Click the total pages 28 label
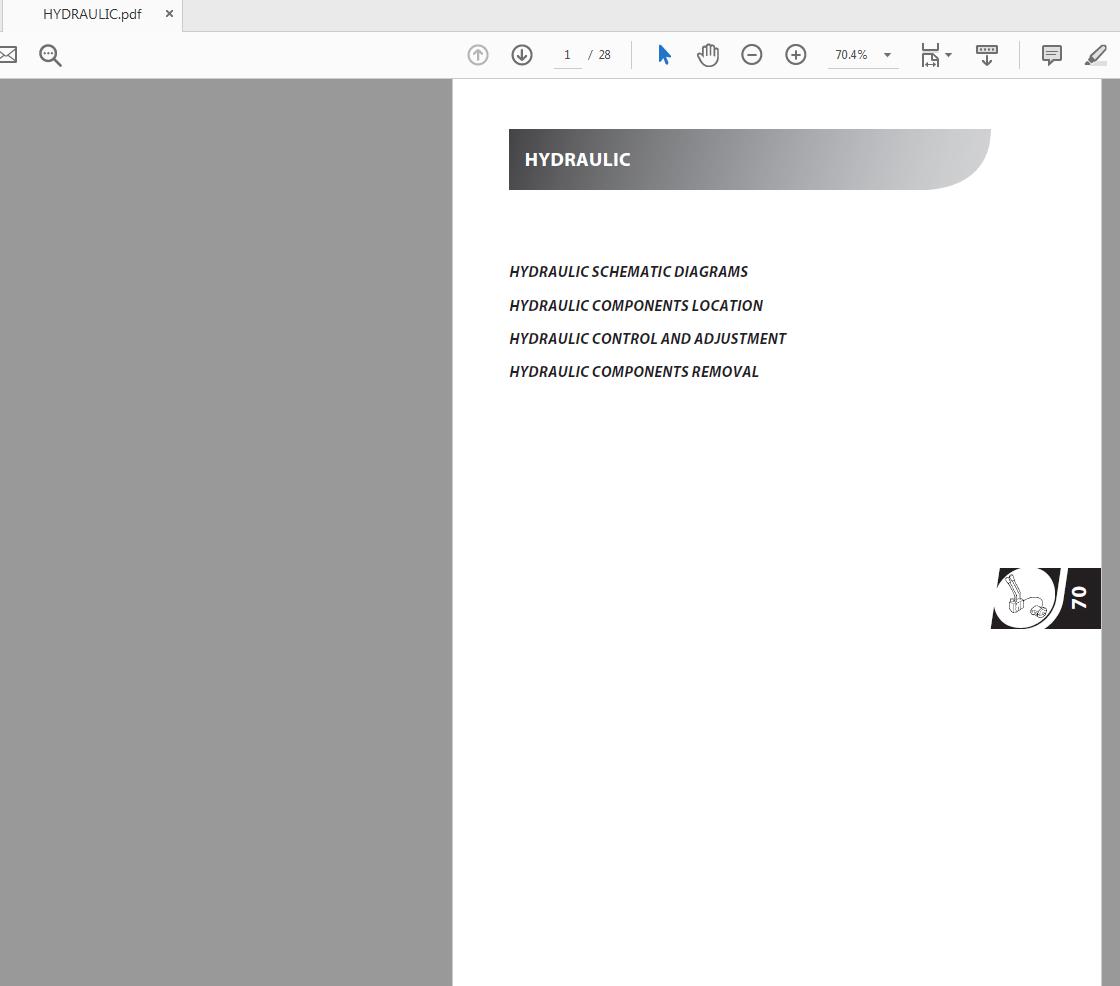Screen dimensions: 1120x986 [604, 55]
